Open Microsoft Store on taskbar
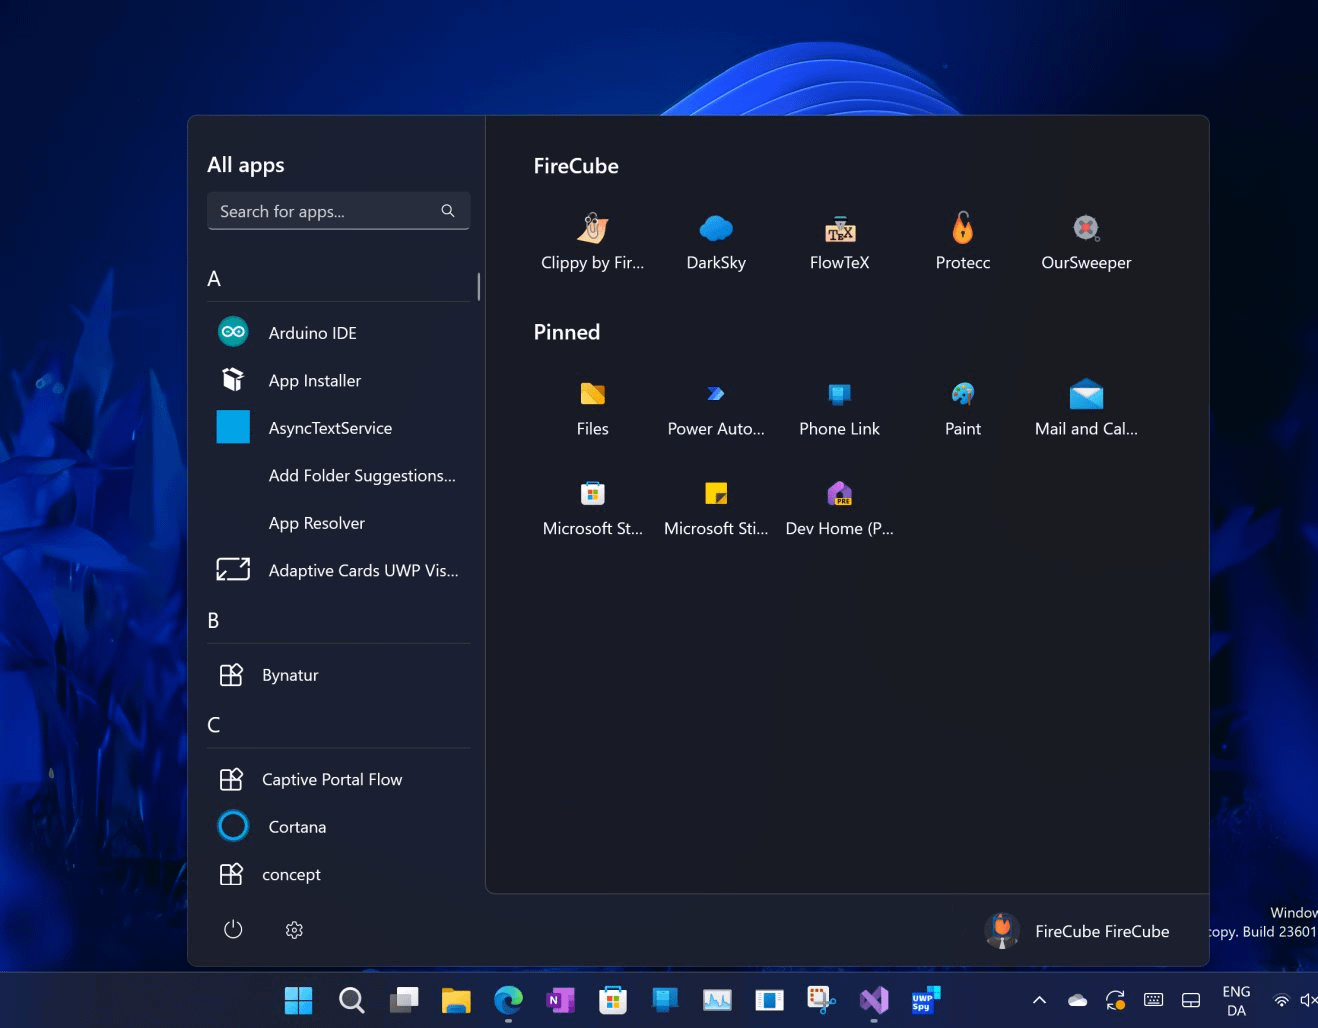1318x1028 pixels. click(x=612, y=999)
